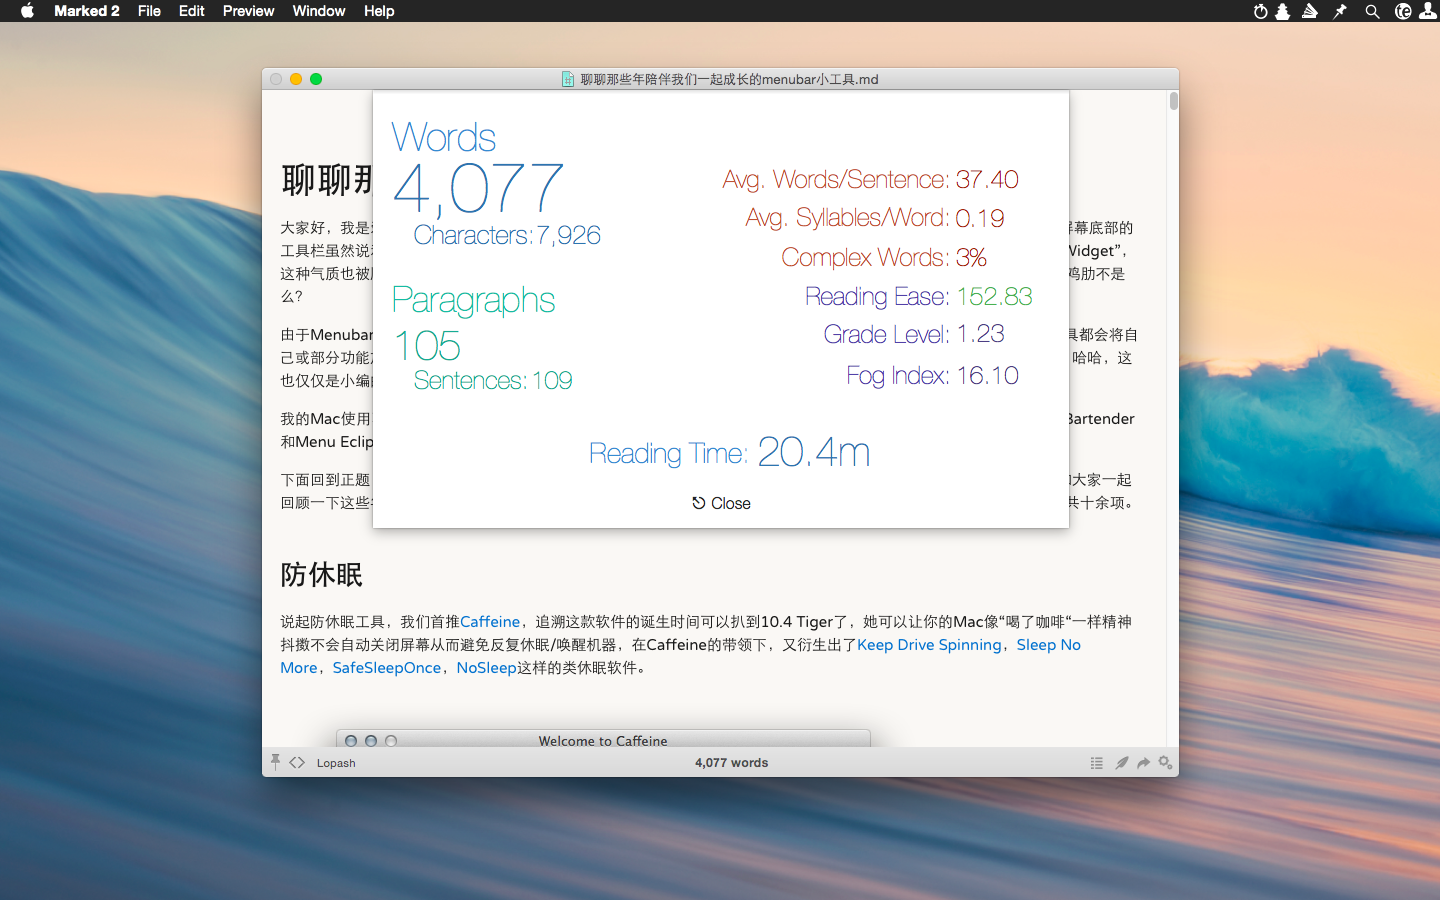This screenshot has height=900, width=1440.
Task: Pin the preview window with the pushpin icon
Action: 275,762
